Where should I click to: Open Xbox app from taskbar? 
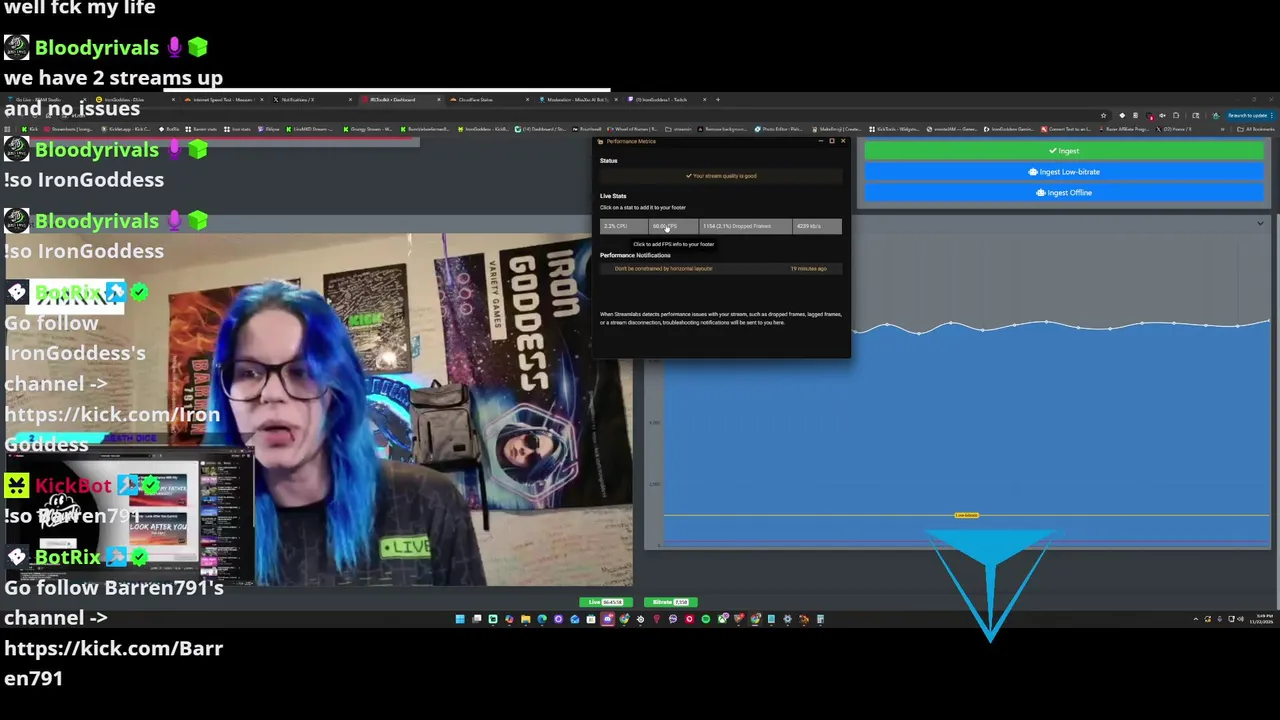coord(723,619)
